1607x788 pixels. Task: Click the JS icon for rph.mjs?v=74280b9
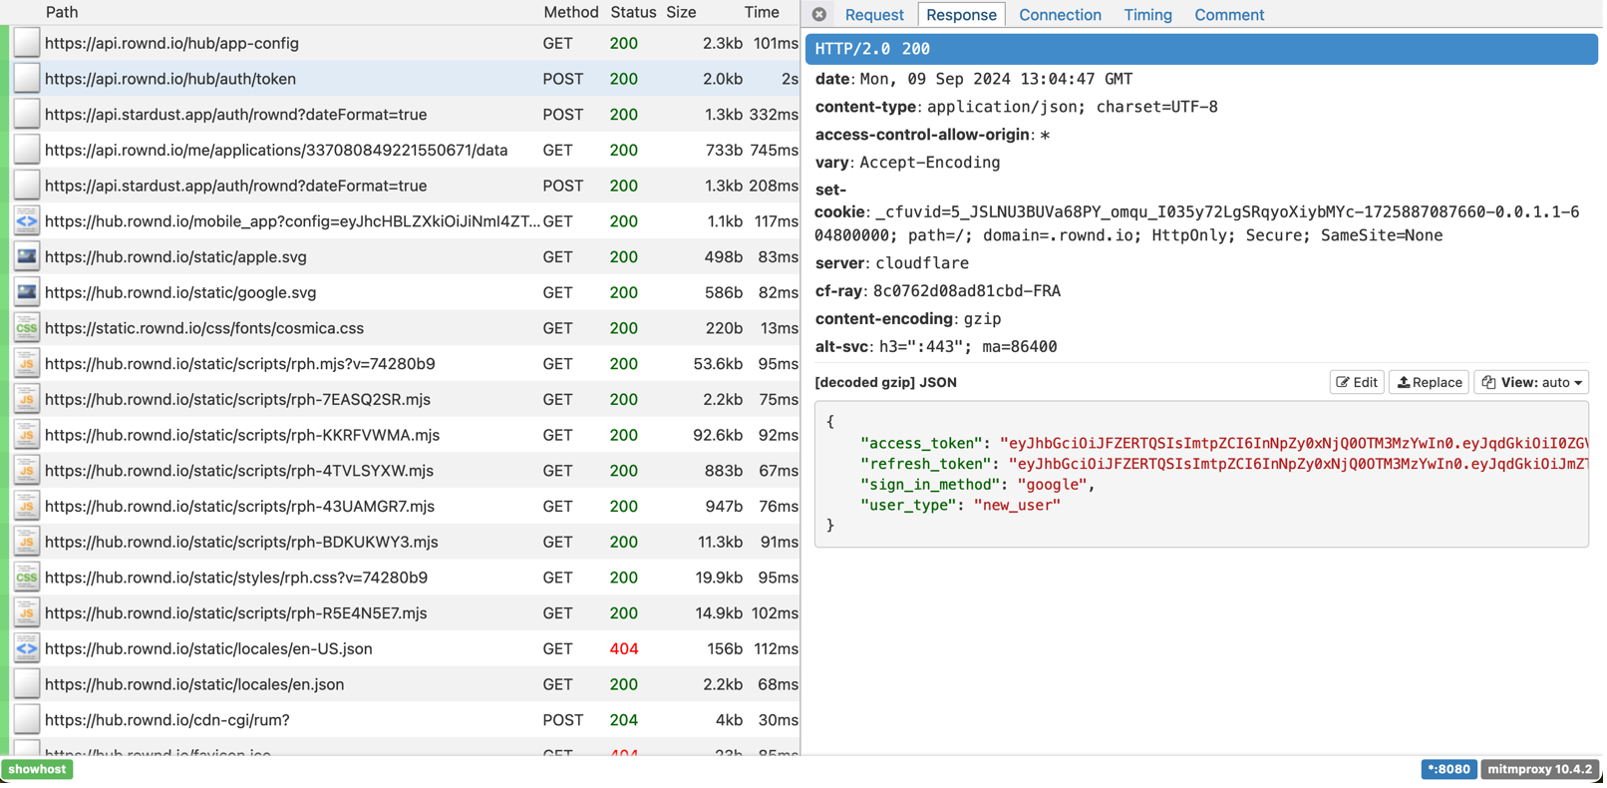point(27,364)
